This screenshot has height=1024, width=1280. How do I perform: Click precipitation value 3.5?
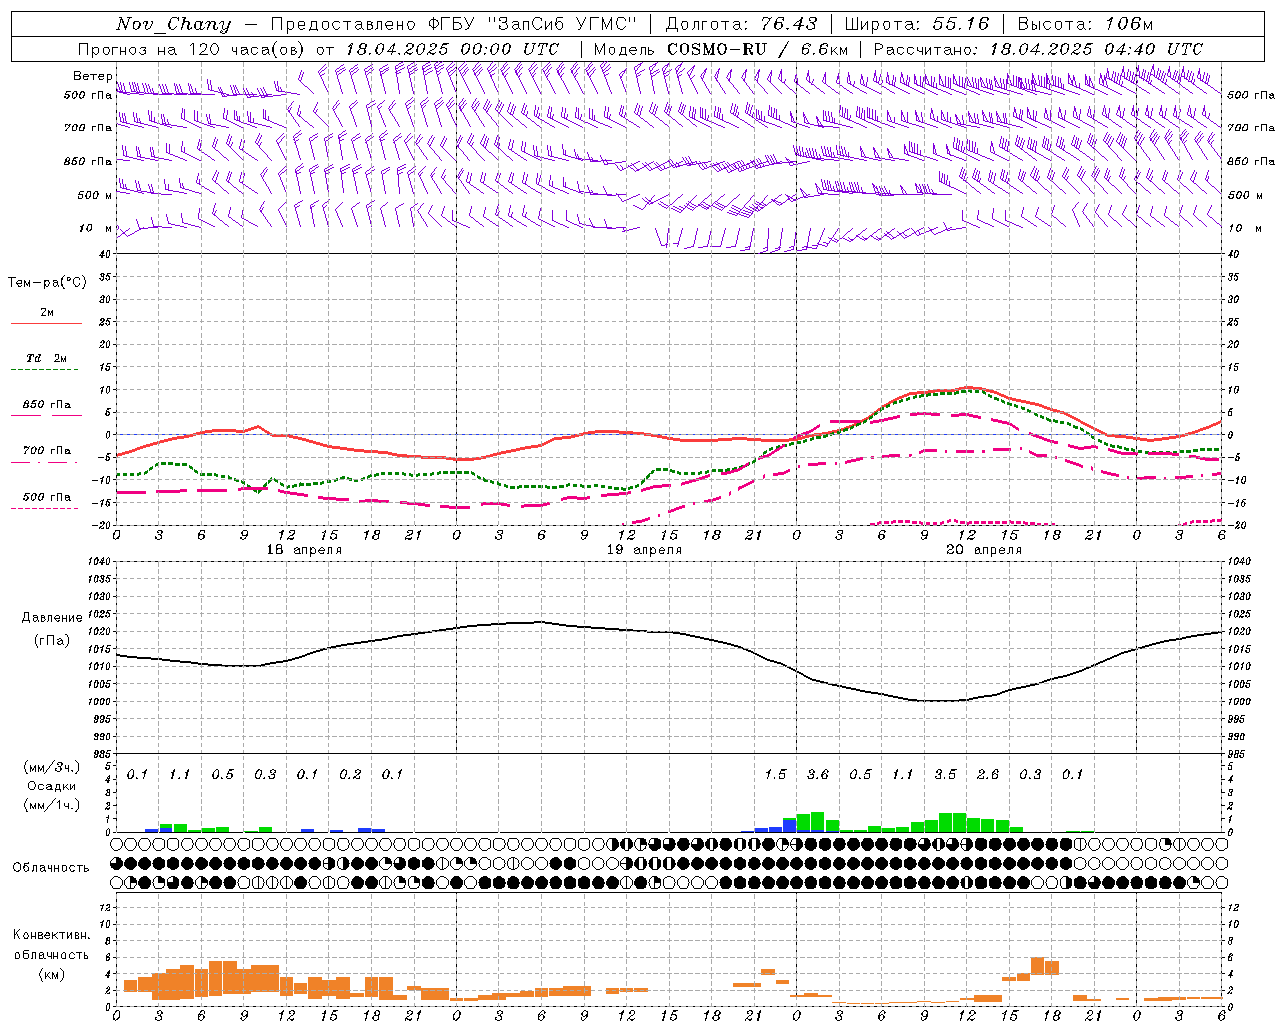[x=945, y=774]
